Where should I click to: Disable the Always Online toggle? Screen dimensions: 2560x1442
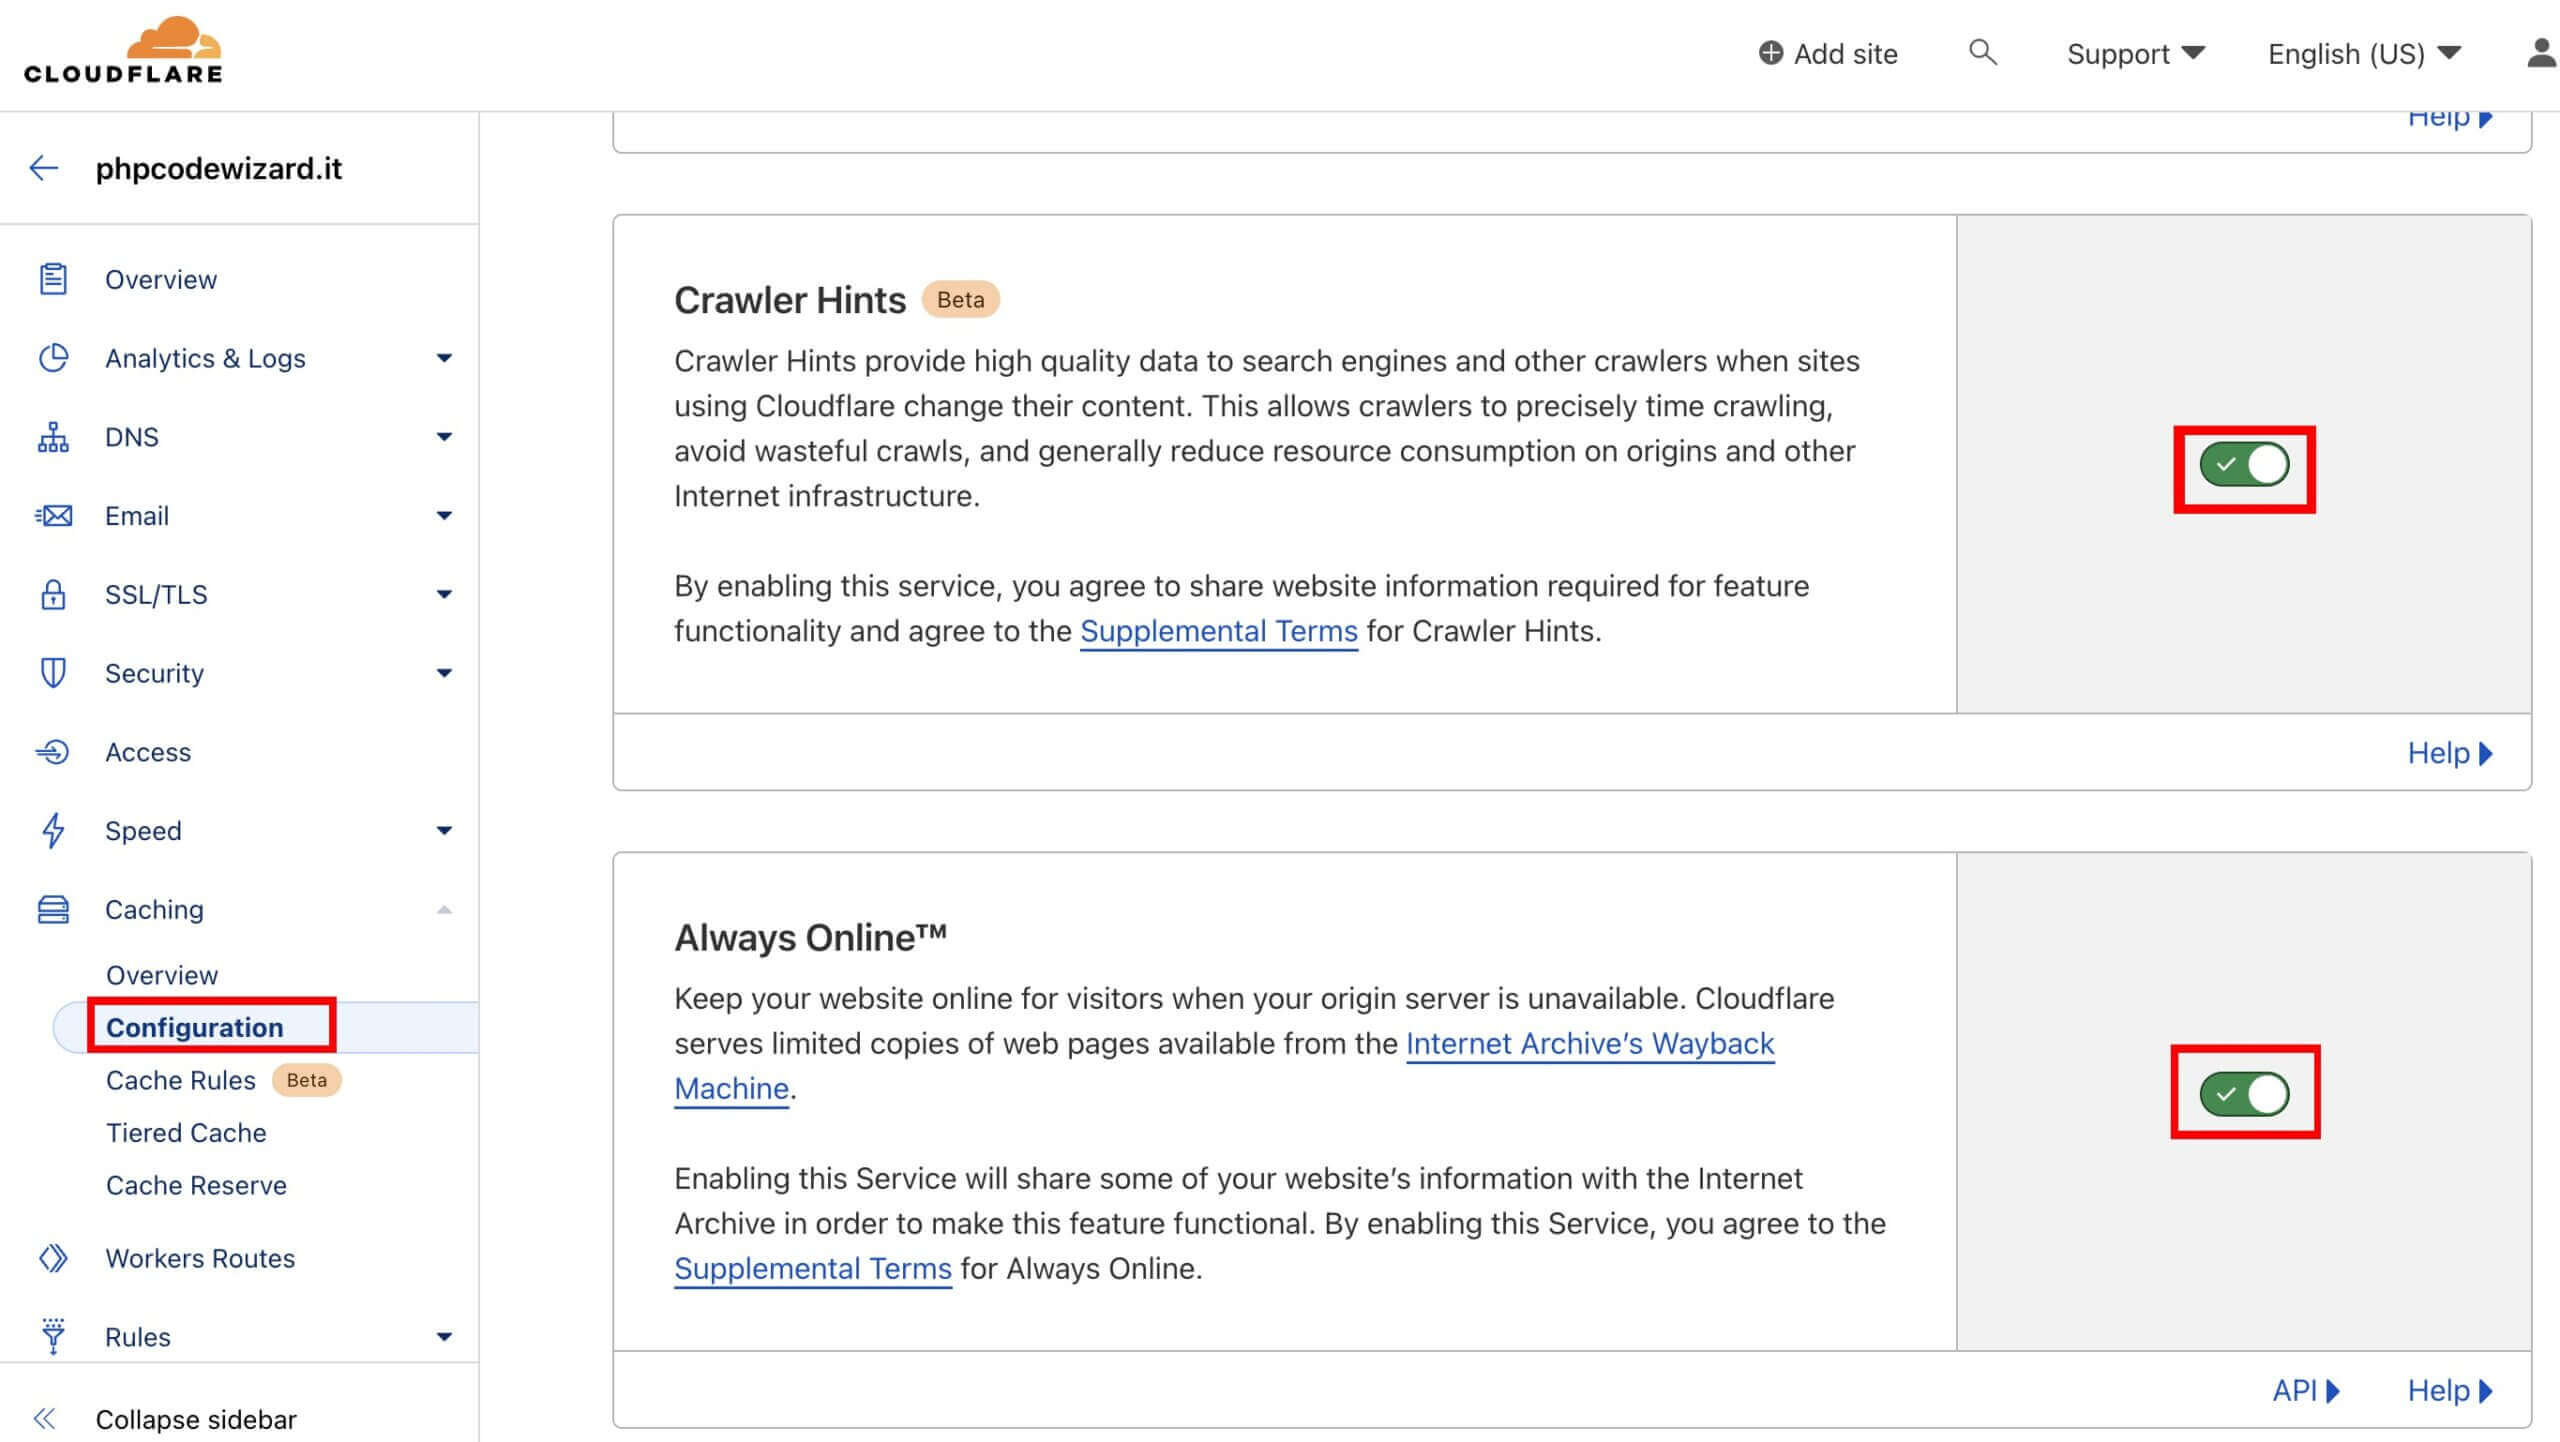point(2247,1092)
